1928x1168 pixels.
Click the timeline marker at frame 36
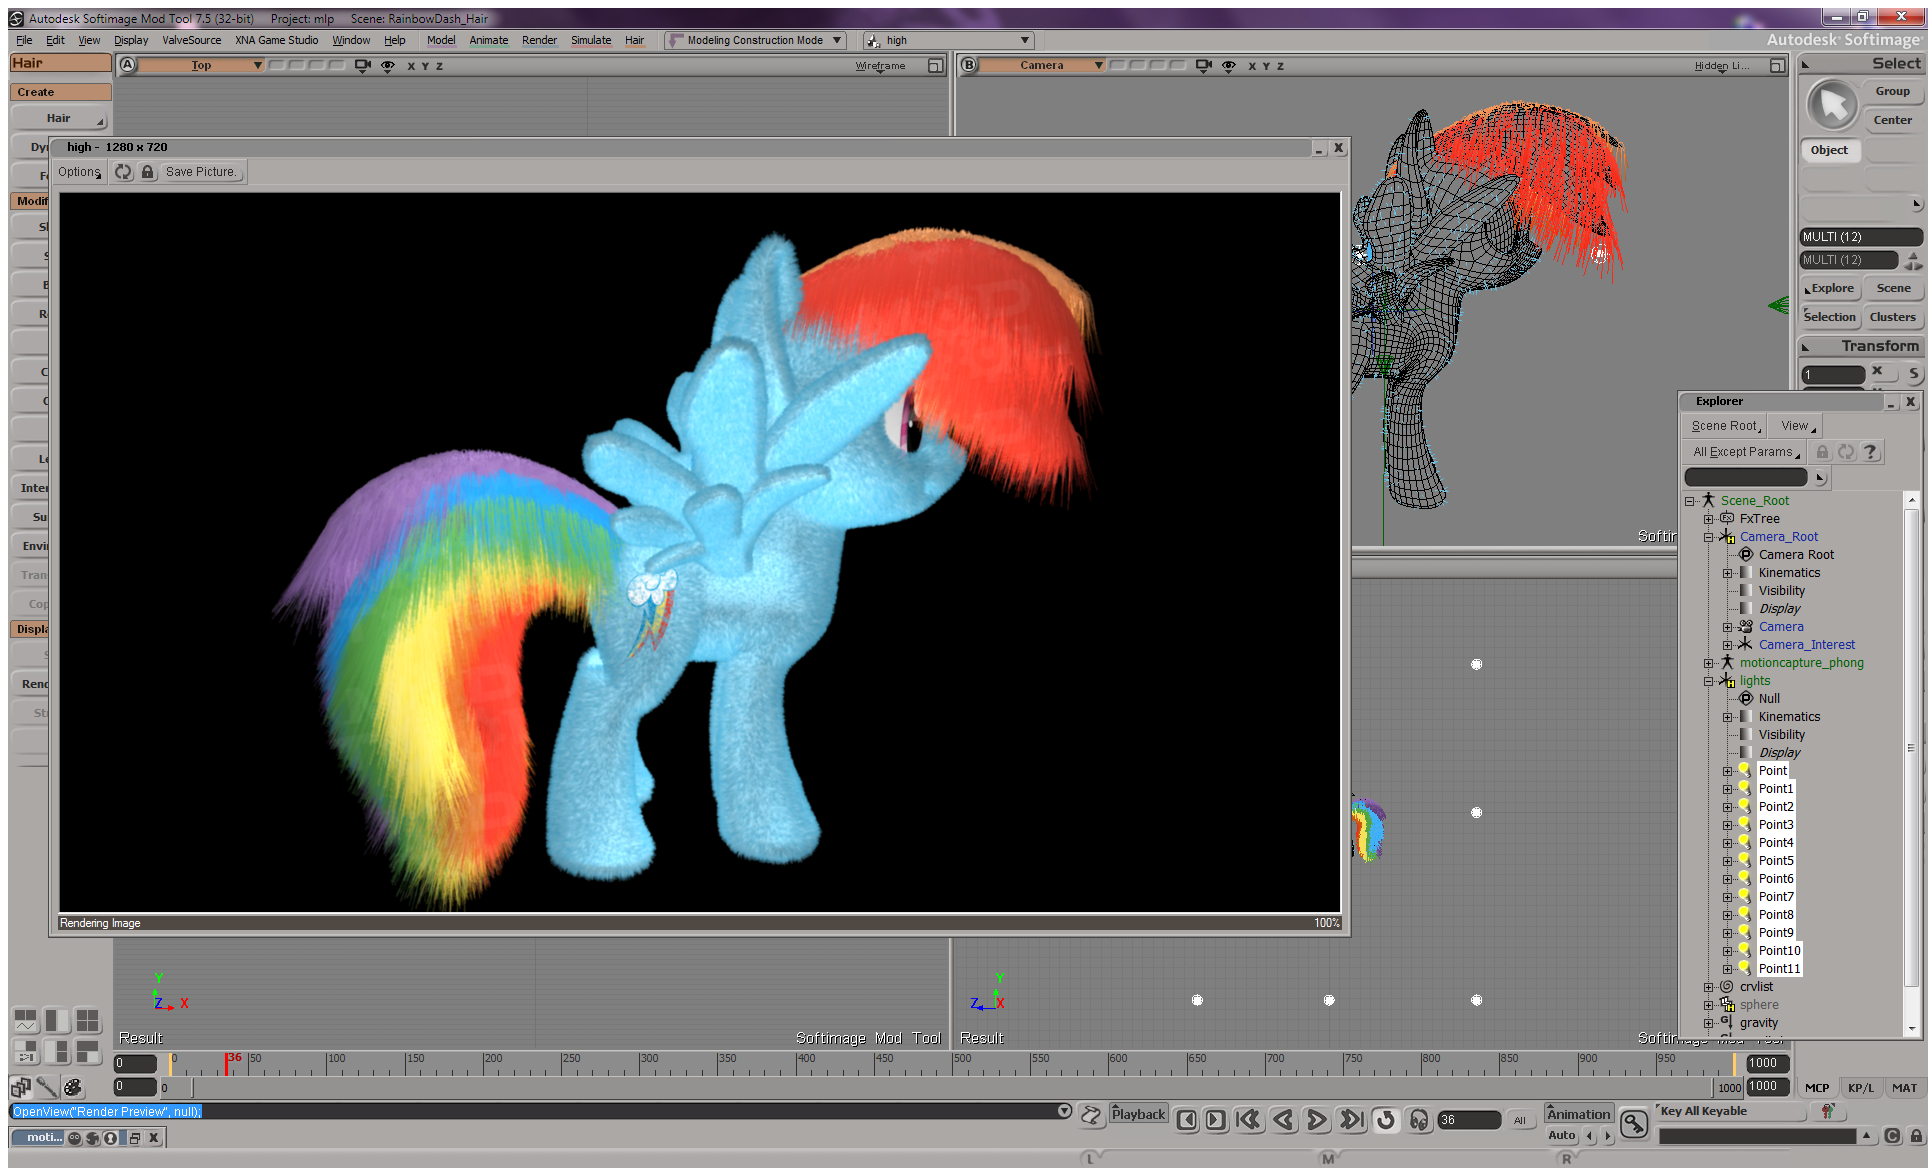click(227, 1063)
